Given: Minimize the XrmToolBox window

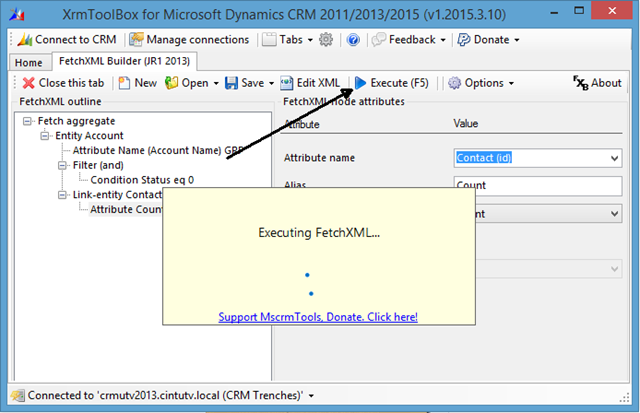Looking at the screenshot, I should click(x=554, y=12).
